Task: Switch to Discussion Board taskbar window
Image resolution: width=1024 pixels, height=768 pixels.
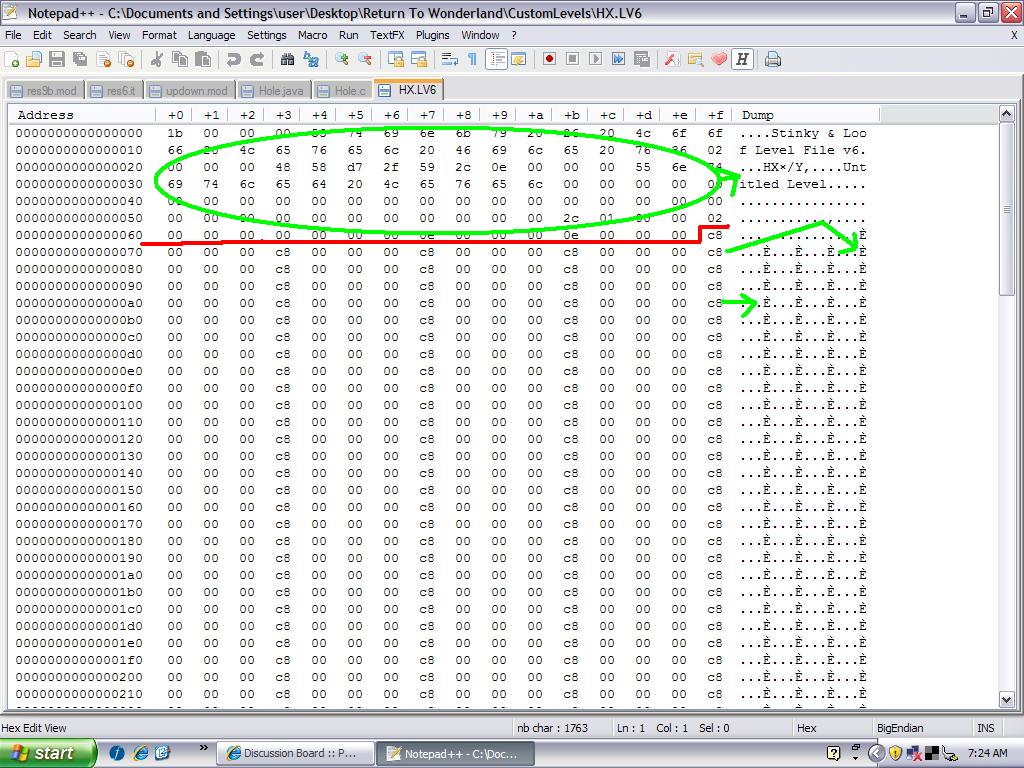Action: (296, 753)
